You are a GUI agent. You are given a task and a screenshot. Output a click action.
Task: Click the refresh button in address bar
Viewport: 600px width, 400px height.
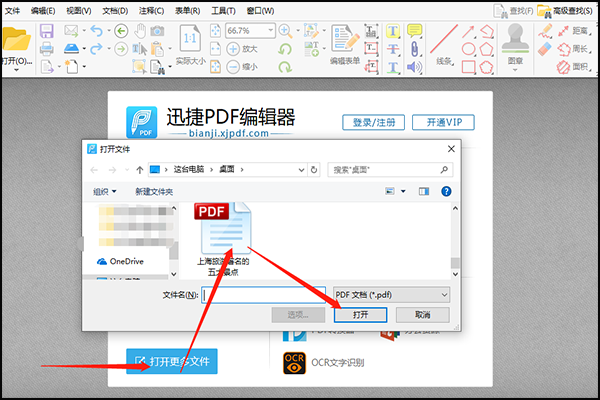coord(314,170)
